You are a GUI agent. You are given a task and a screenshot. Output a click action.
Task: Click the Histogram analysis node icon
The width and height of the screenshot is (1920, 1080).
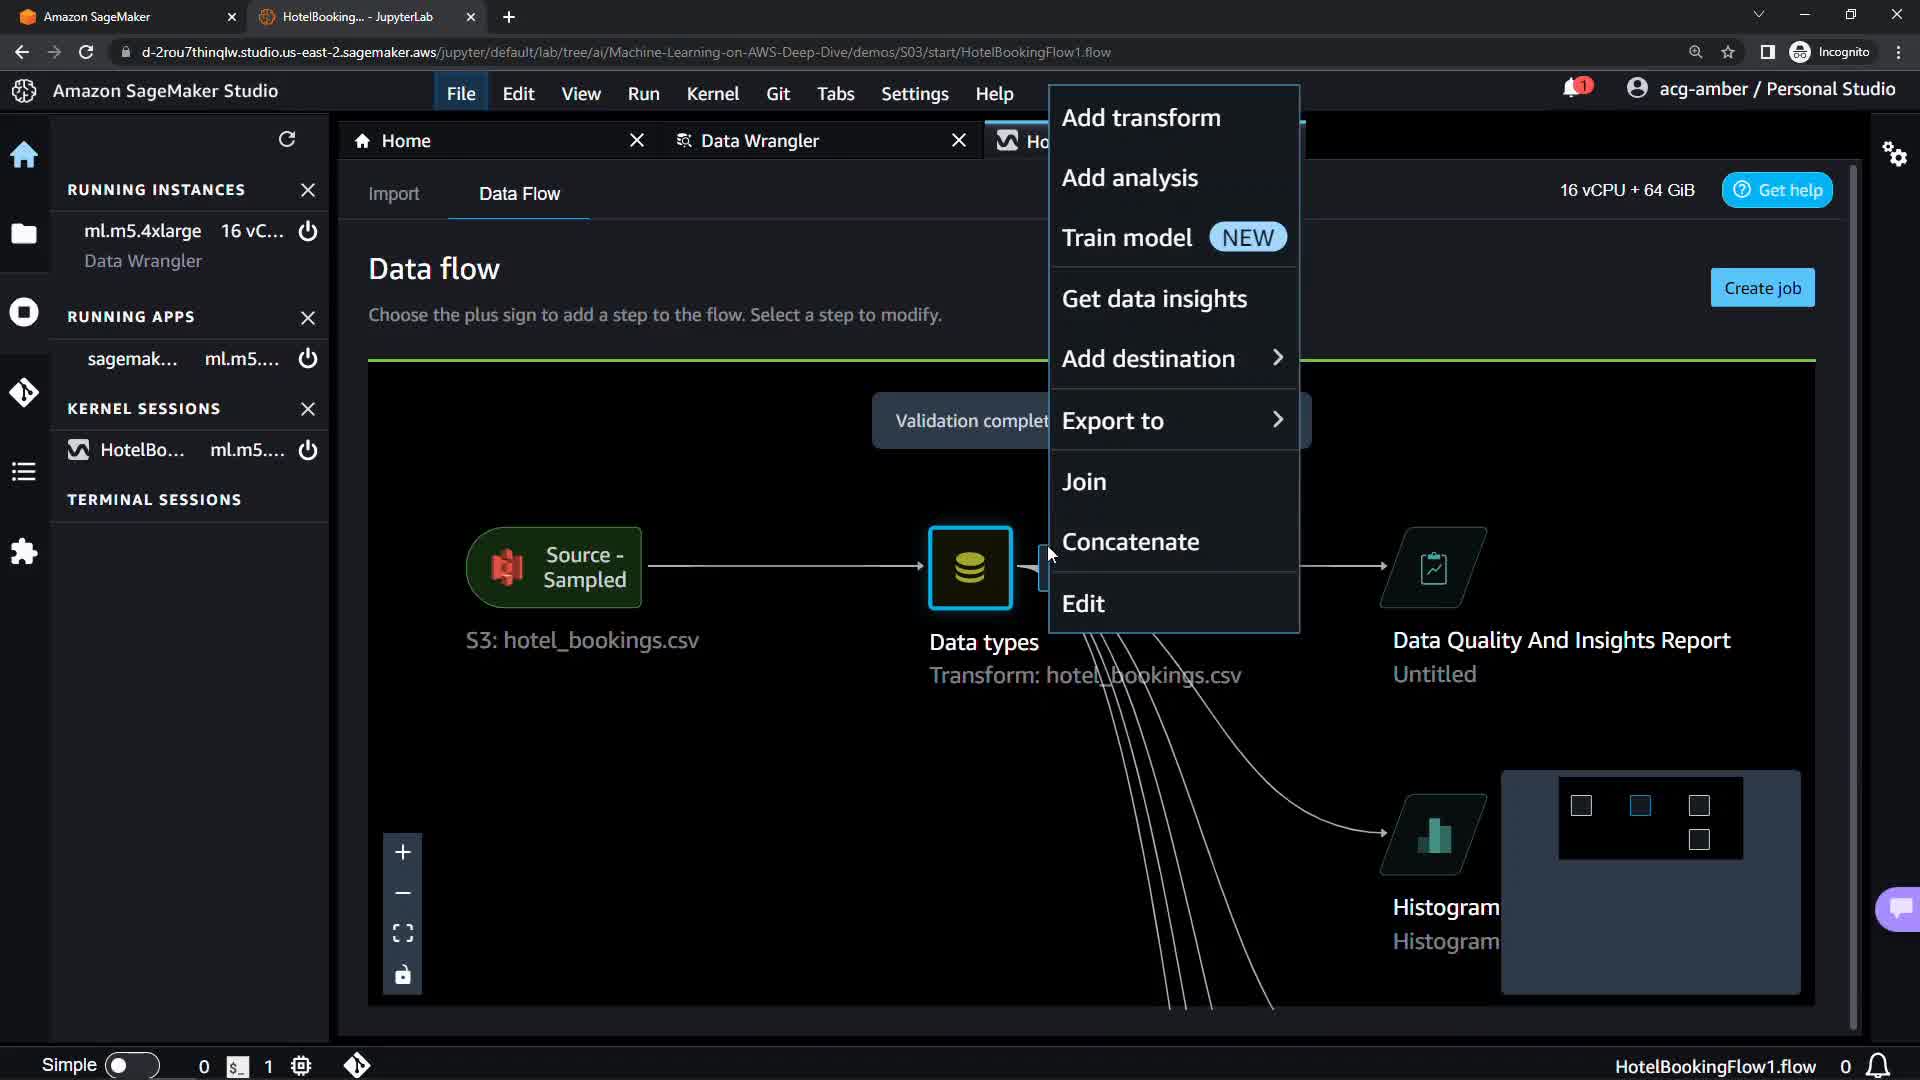pyautogui.click(x=1434, y=835)
